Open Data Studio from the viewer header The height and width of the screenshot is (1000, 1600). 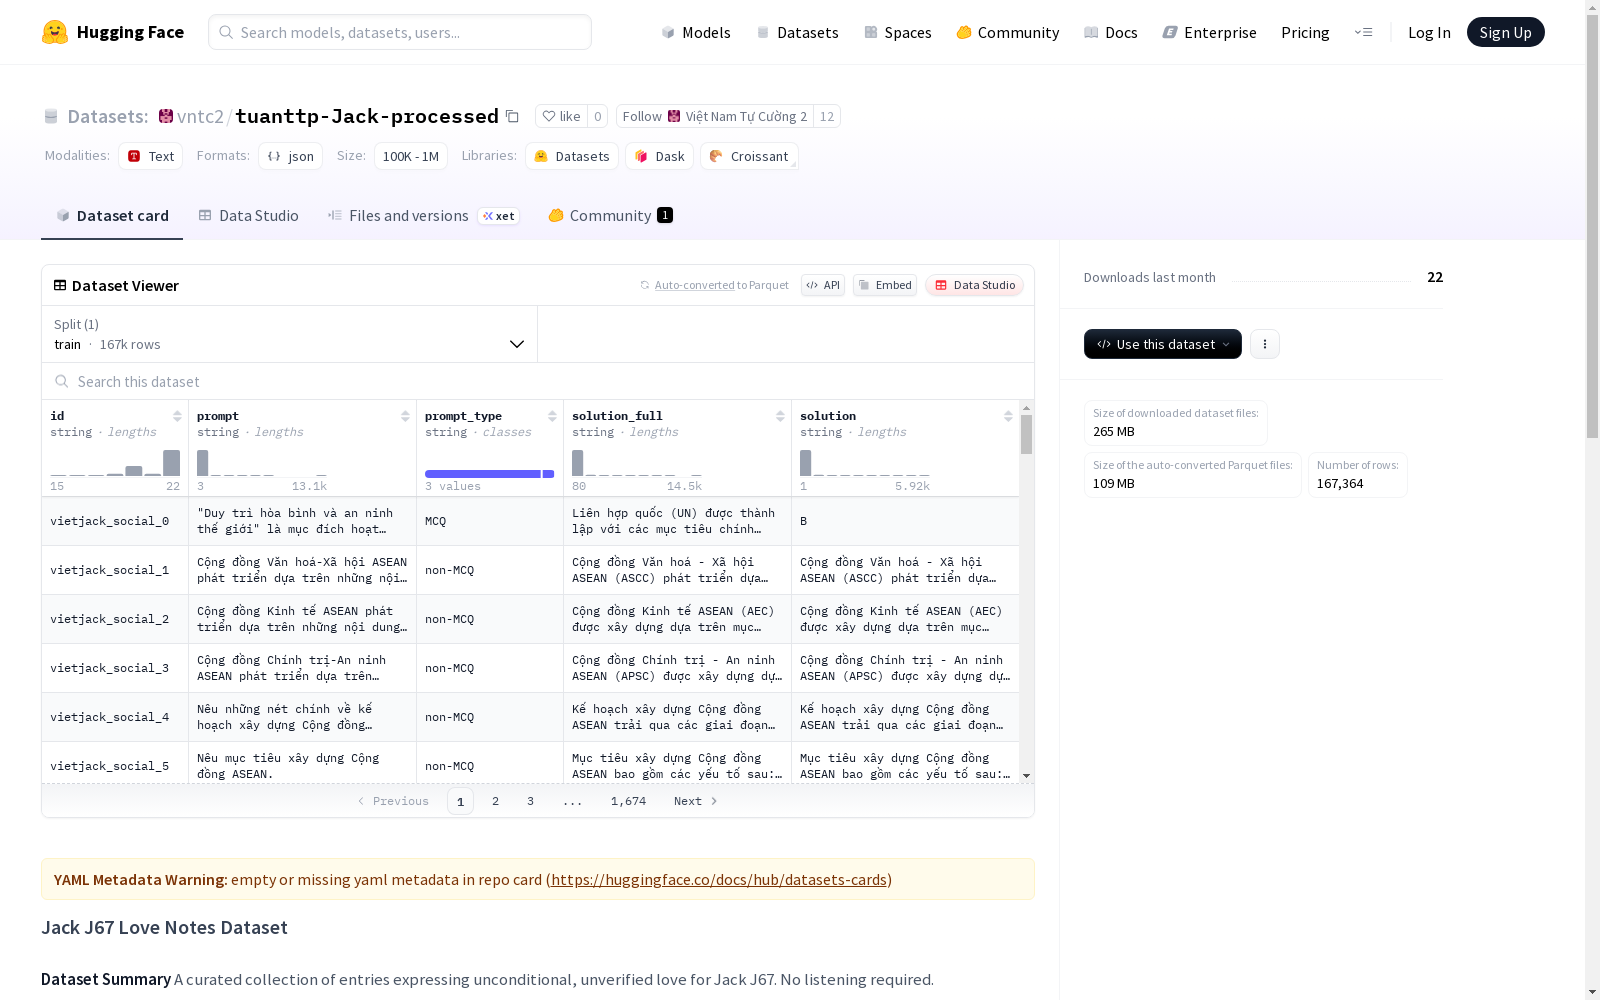(975, 285)
